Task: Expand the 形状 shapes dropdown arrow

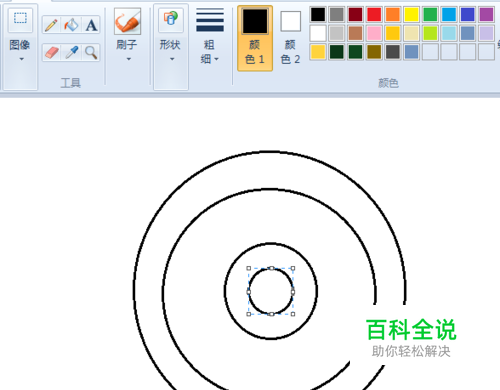Action: coord(172,59)
